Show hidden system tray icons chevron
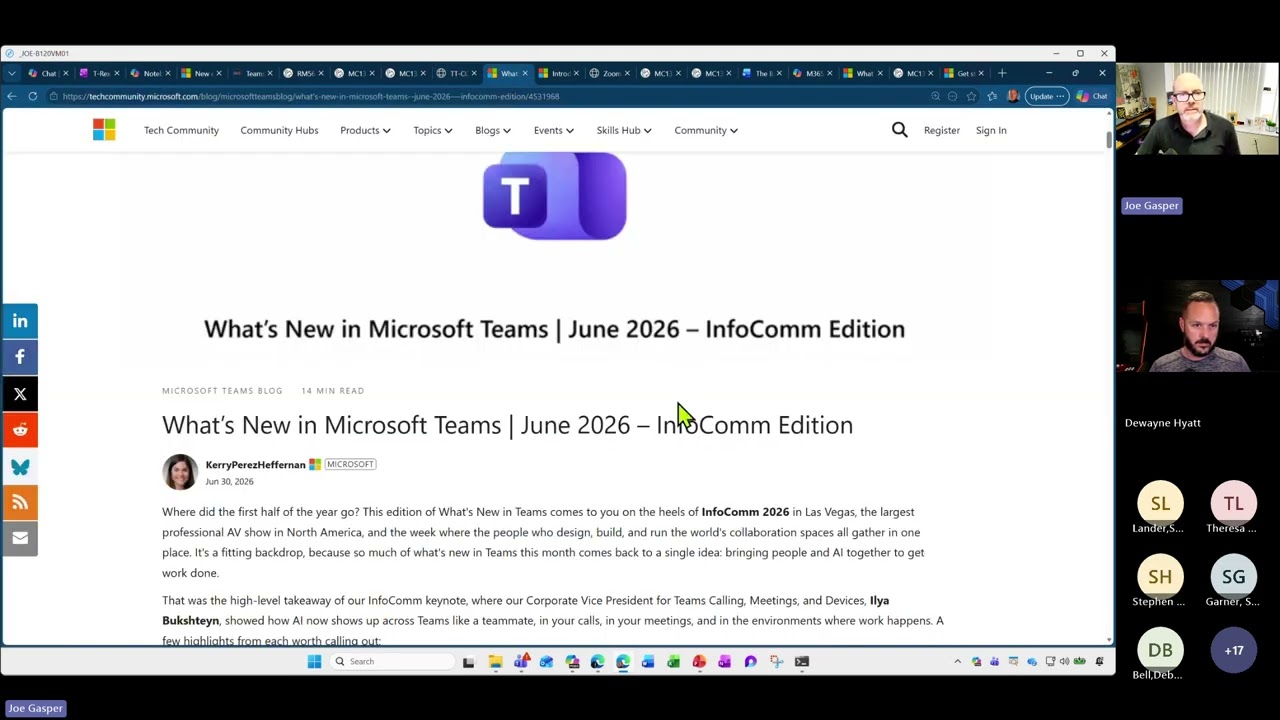 click(x=957, y=661)
